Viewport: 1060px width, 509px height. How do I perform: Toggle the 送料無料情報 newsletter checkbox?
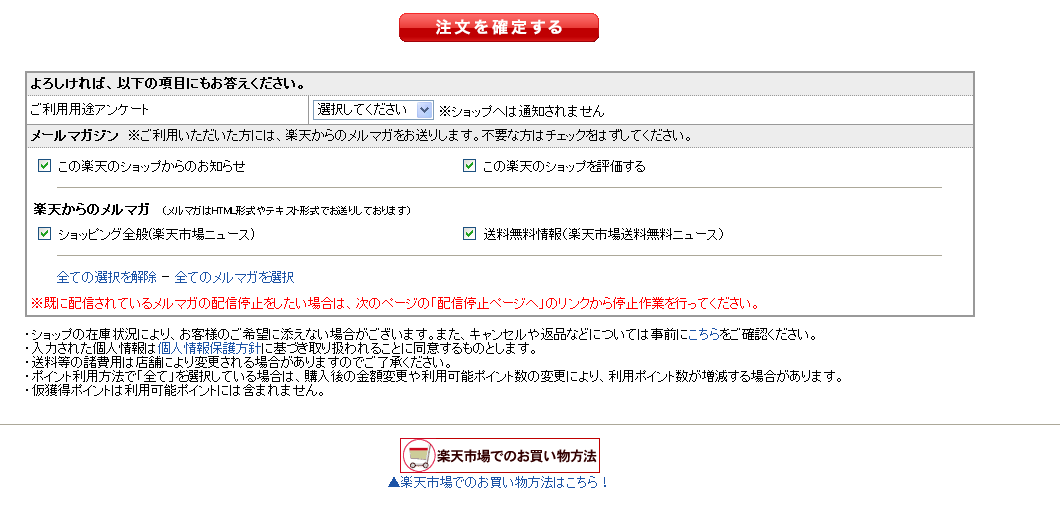tap(469, 234)
